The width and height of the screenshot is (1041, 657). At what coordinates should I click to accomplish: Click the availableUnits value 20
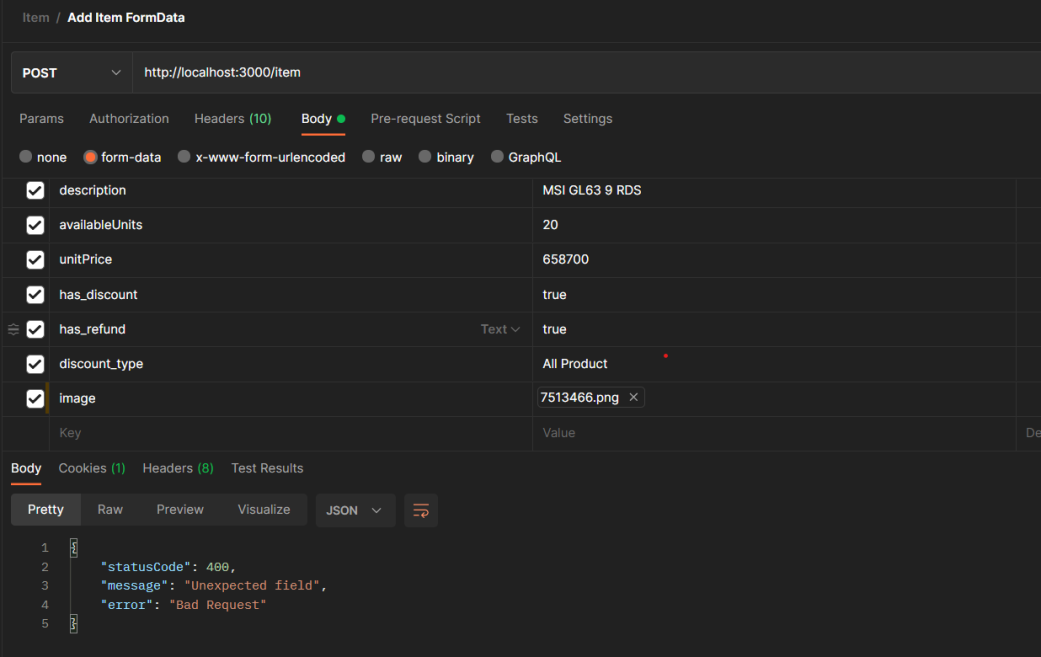point(550,225)
